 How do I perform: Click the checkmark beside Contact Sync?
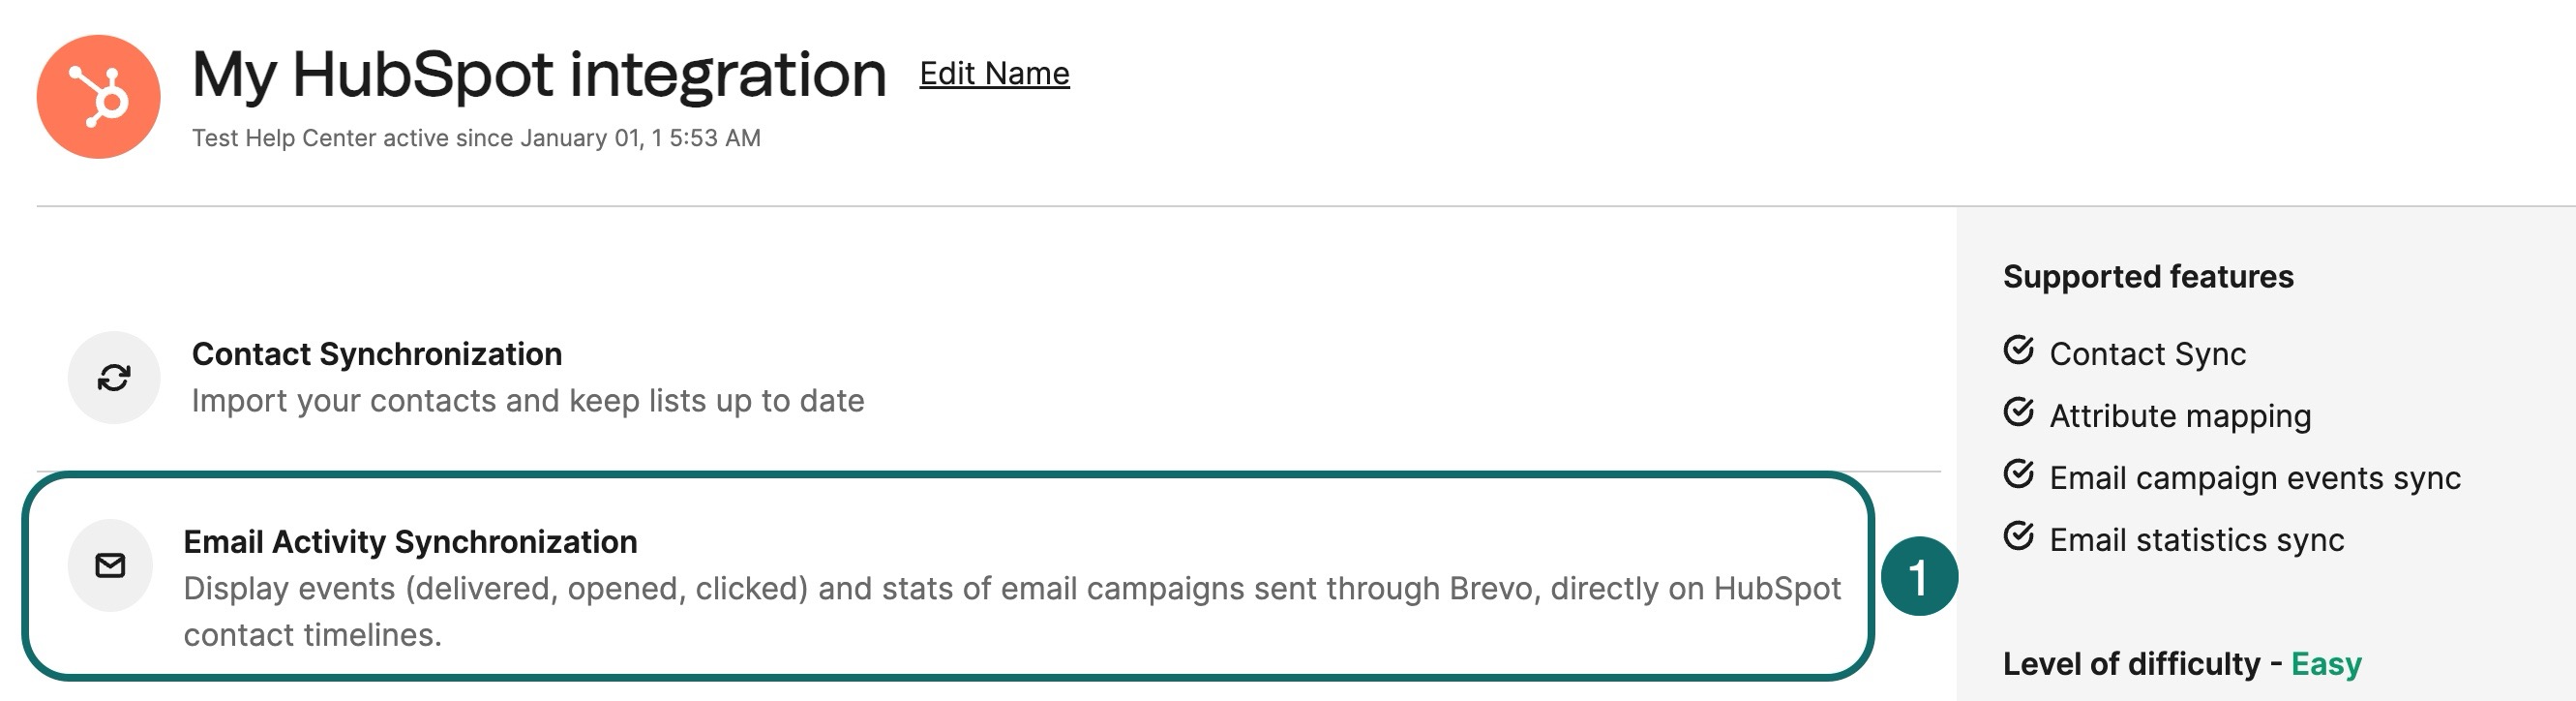pos(2020,350)
